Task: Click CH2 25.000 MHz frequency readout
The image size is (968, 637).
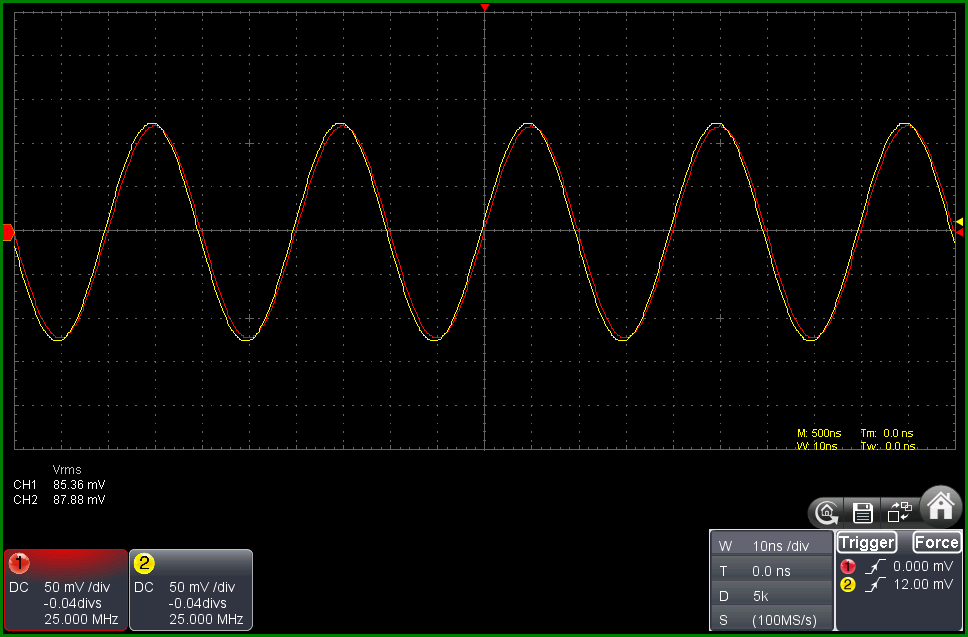Action: (206, 619)
